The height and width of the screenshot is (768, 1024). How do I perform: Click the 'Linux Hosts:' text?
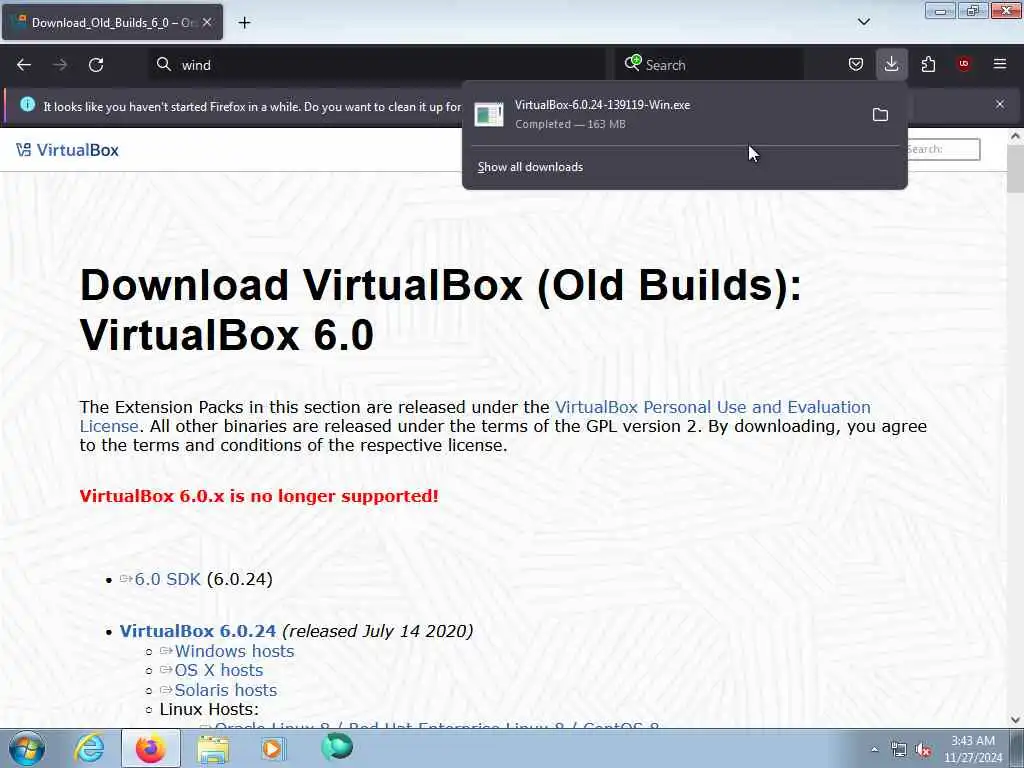[209, 709]
